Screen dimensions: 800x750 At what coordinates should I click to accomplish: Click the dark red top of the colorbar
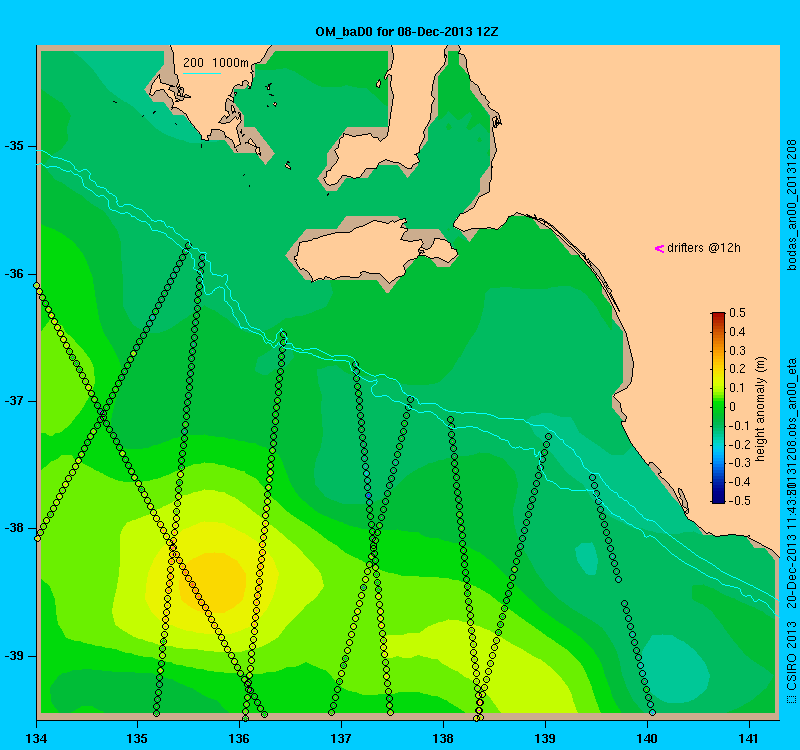(718, 316)
